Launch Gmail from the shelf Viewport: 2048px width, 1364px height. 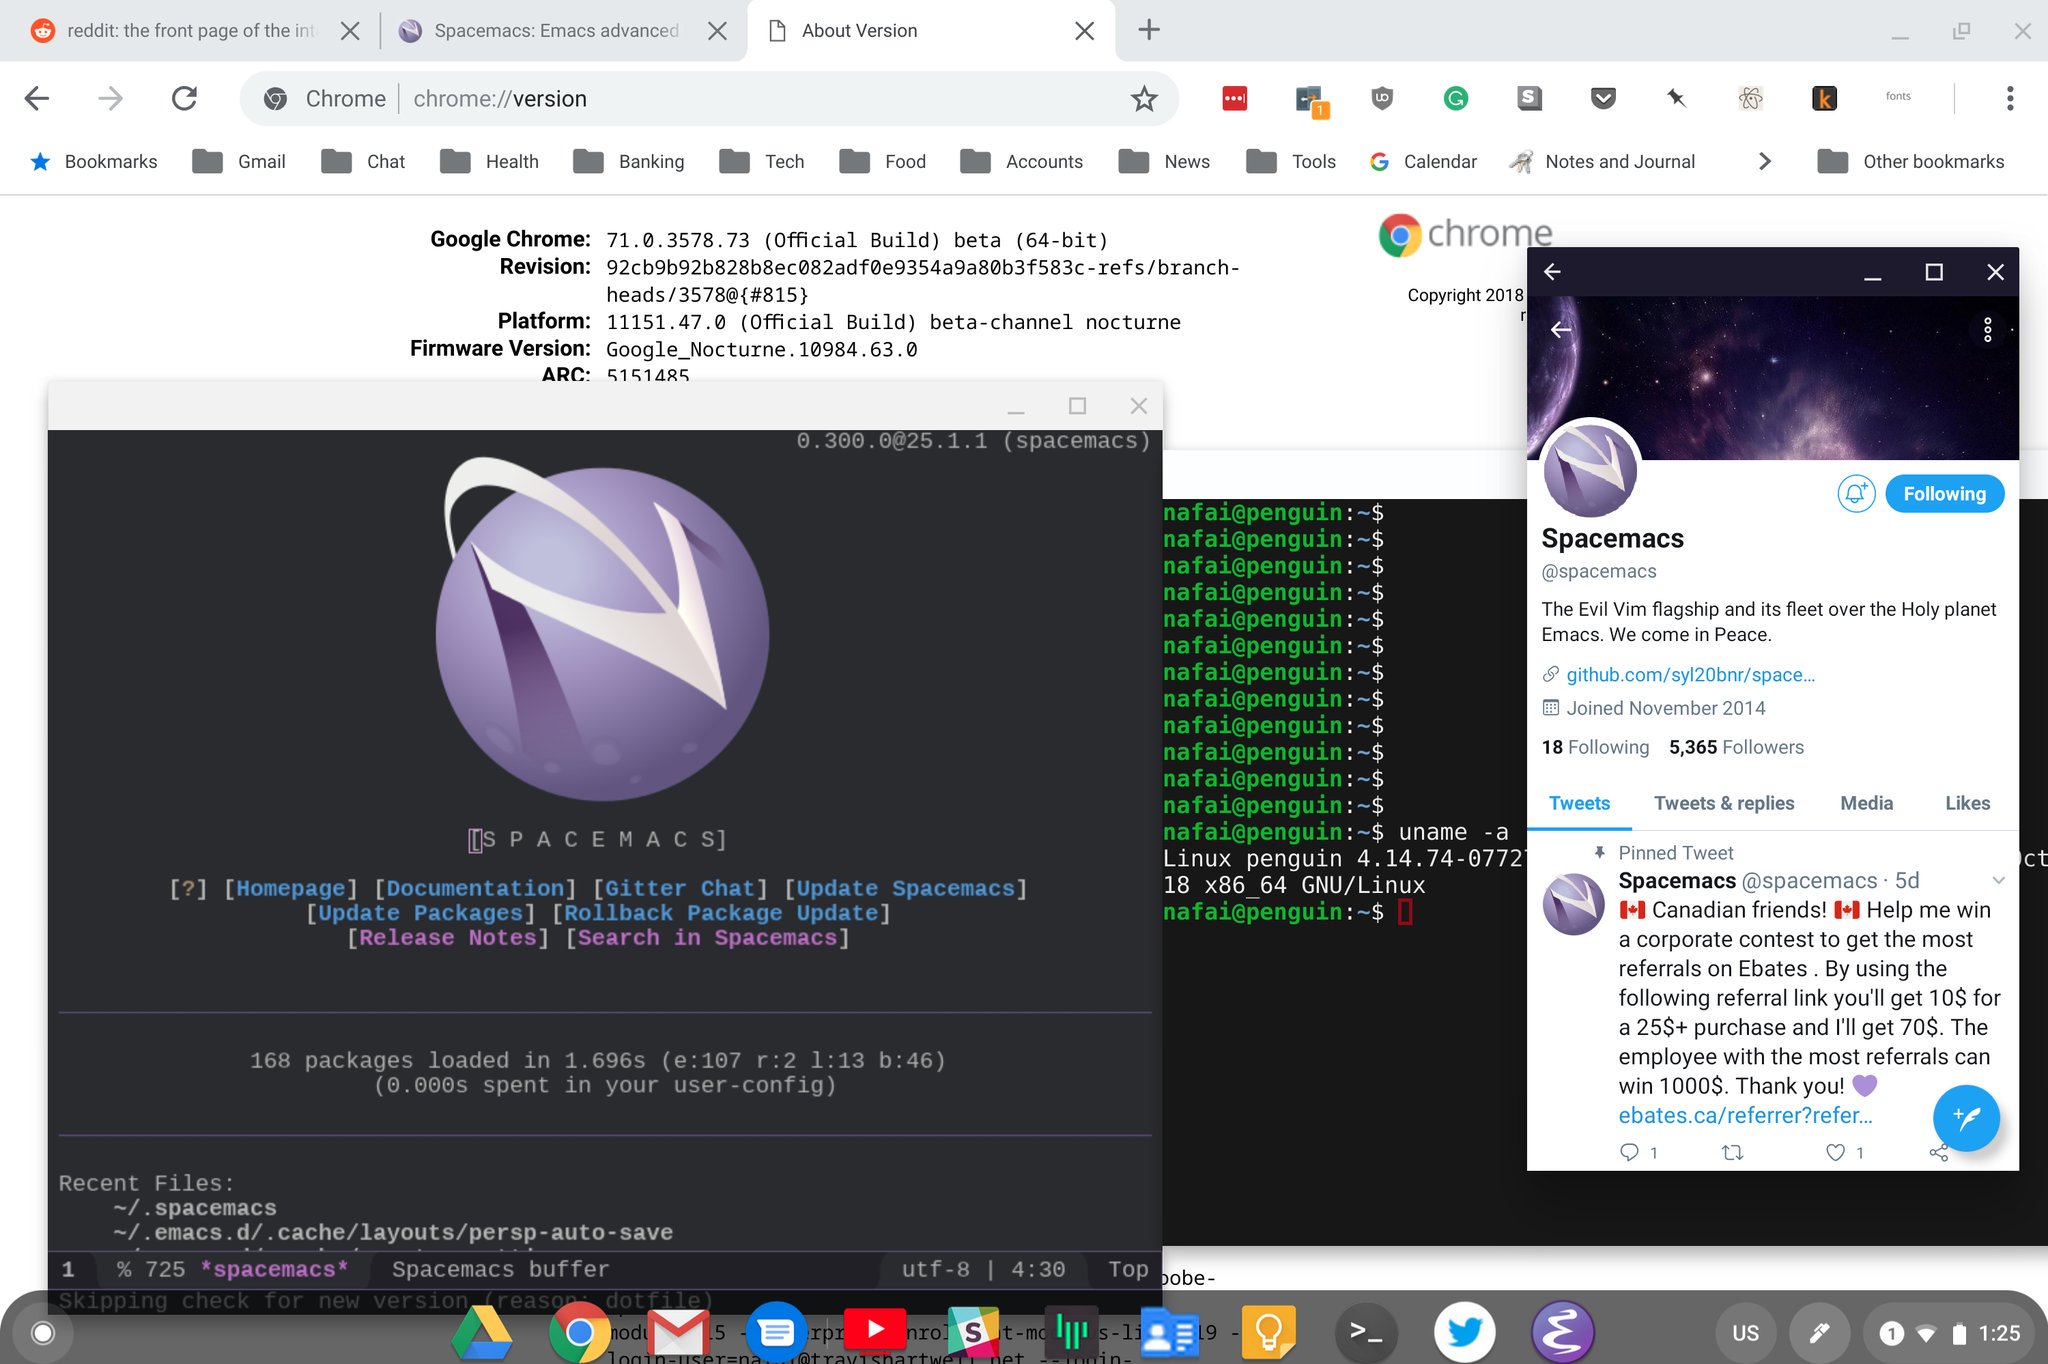point(678,1331)
